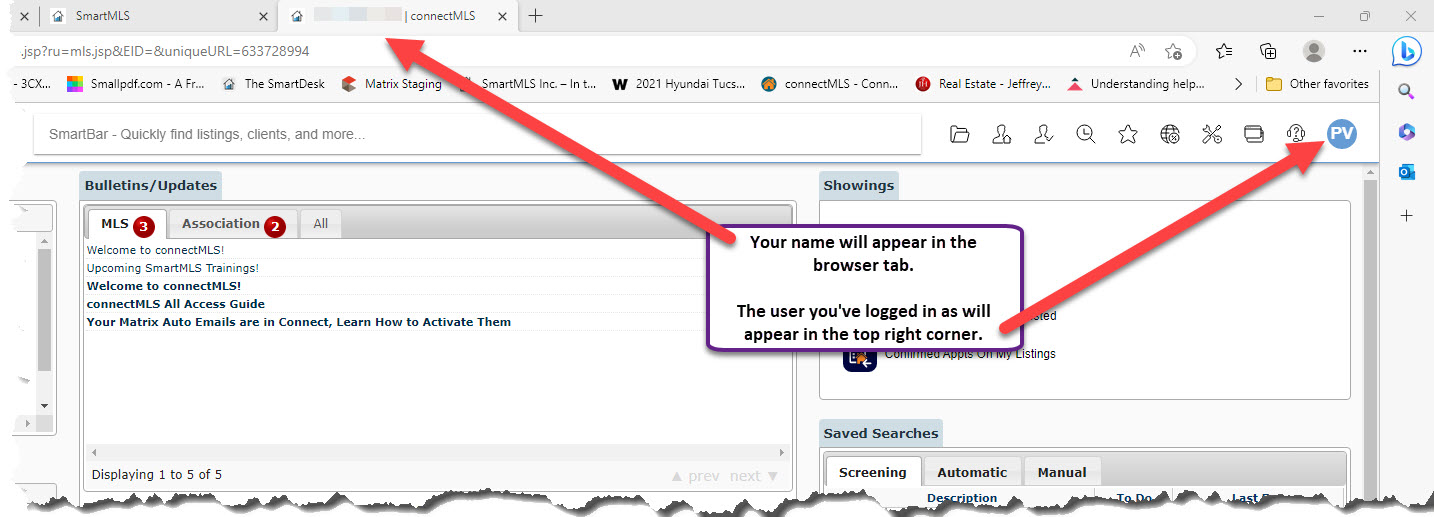Select the Automatic saved searches tab

(x=972, y=472)
